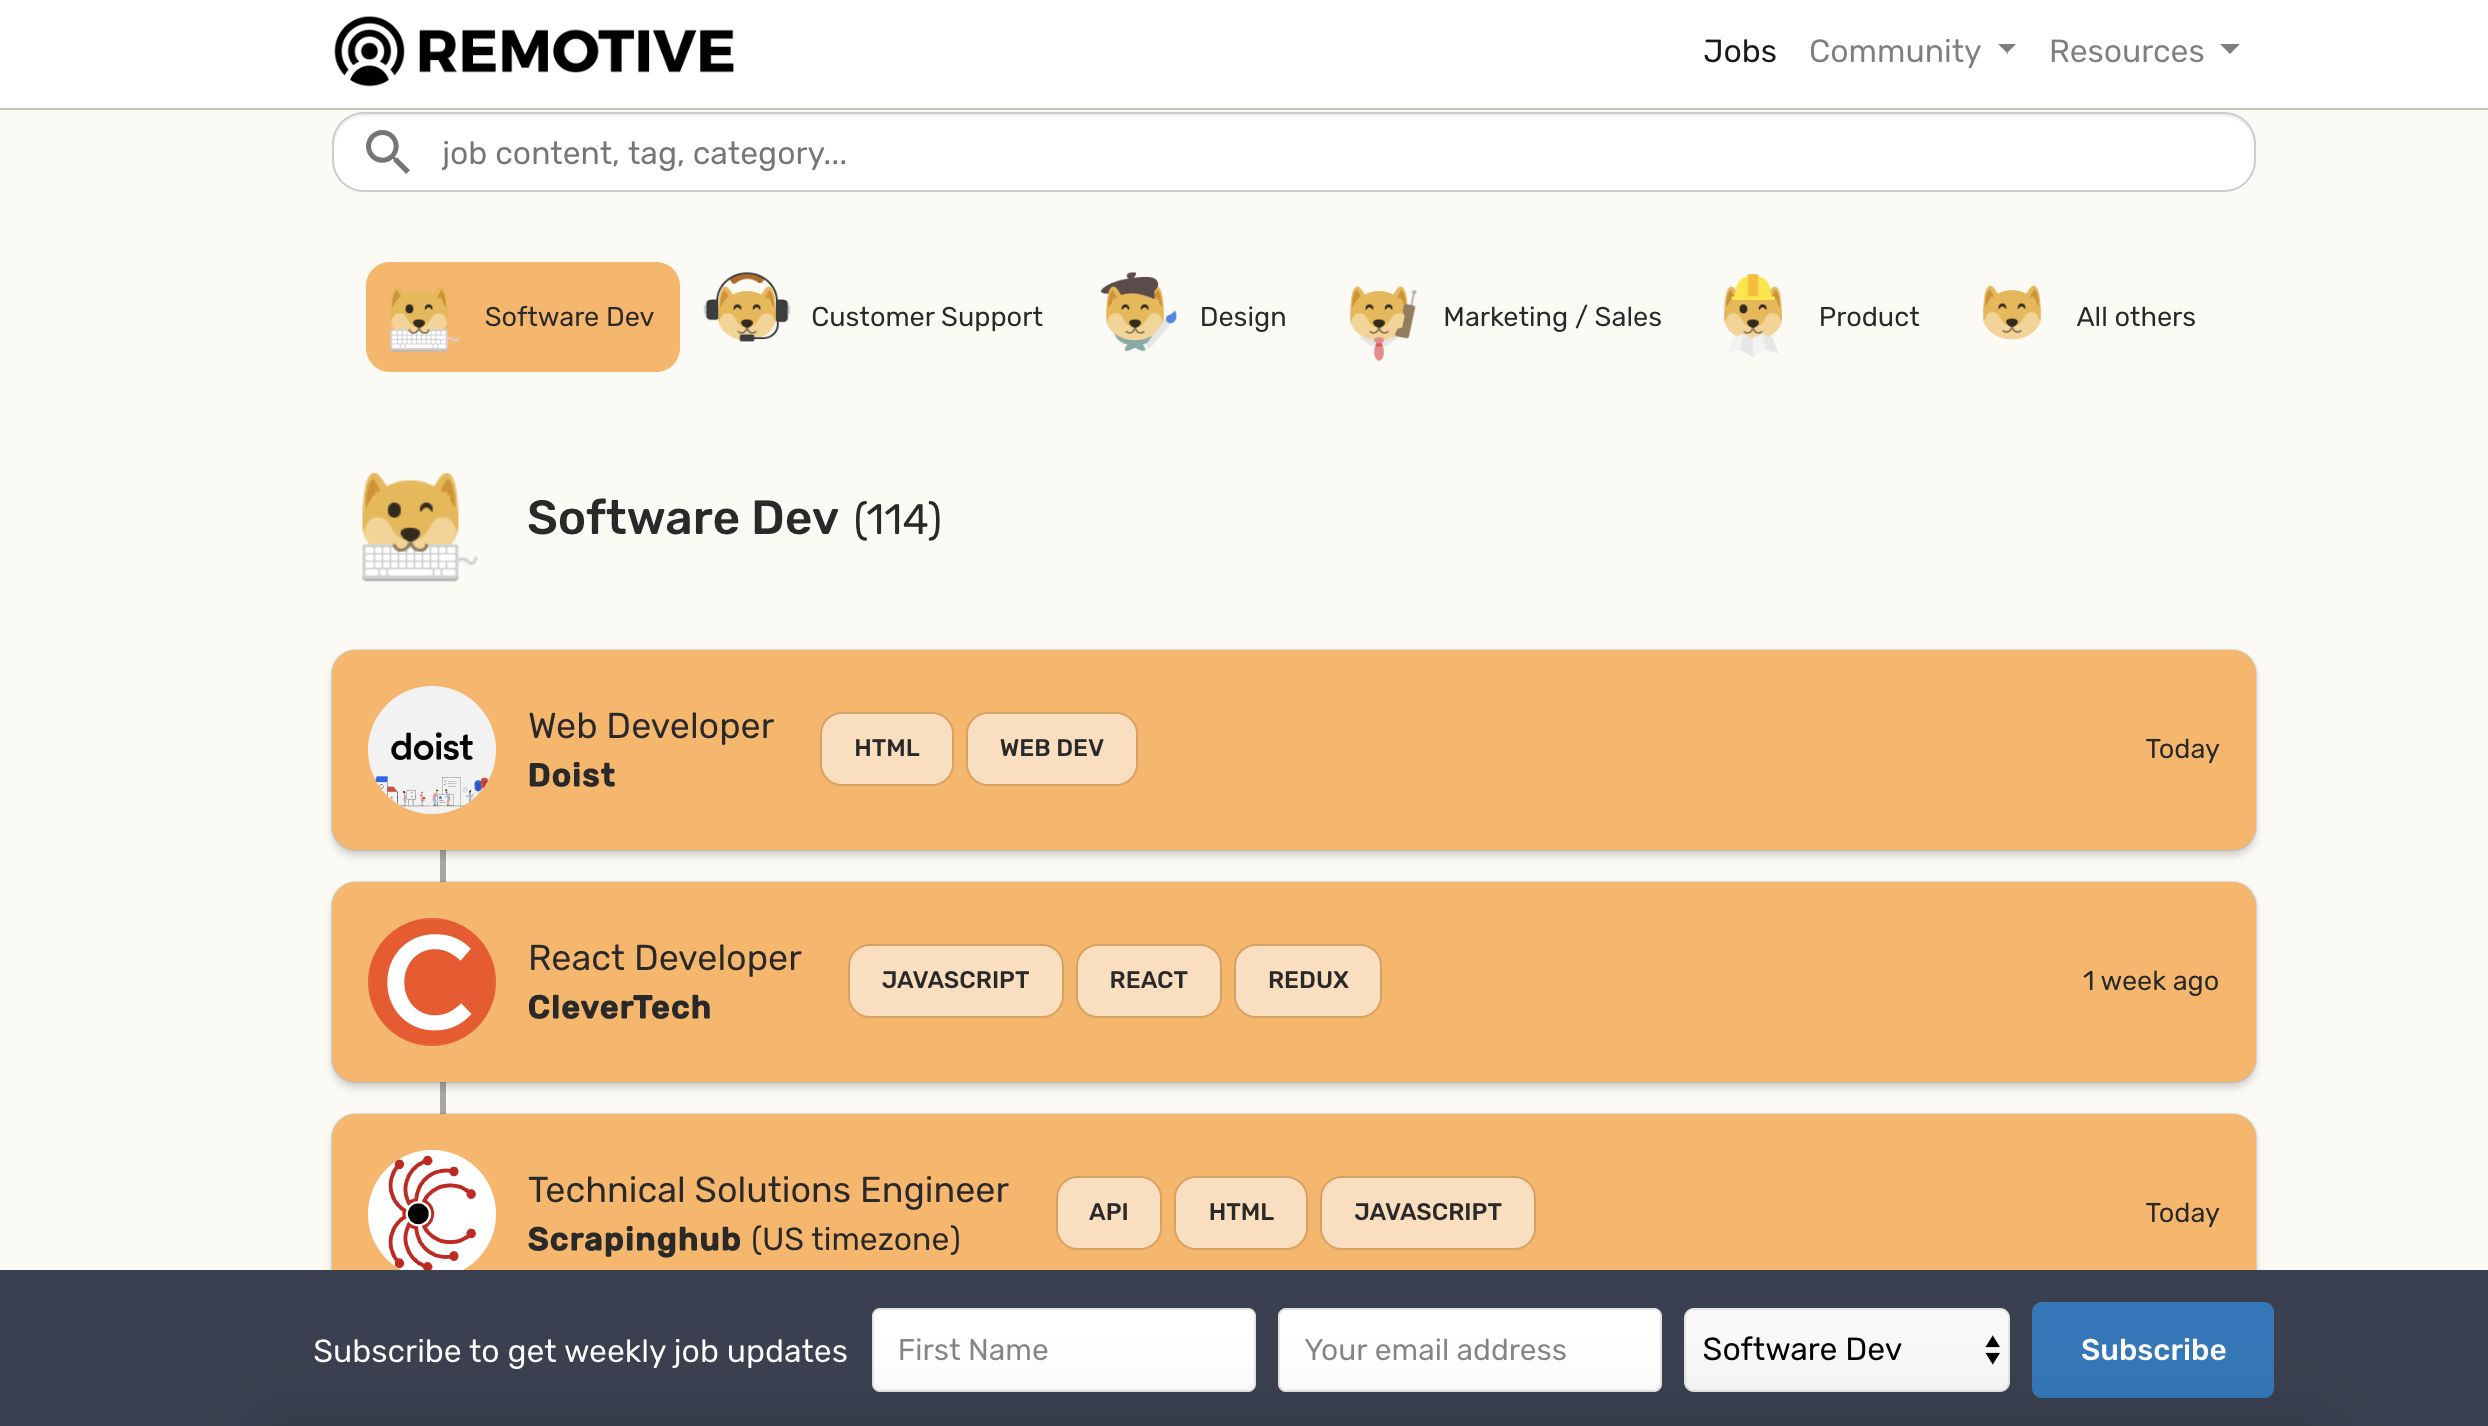Click the CleverTech company logo
This screenshot has width=2488, height=1426.
(x=432, y=981)
